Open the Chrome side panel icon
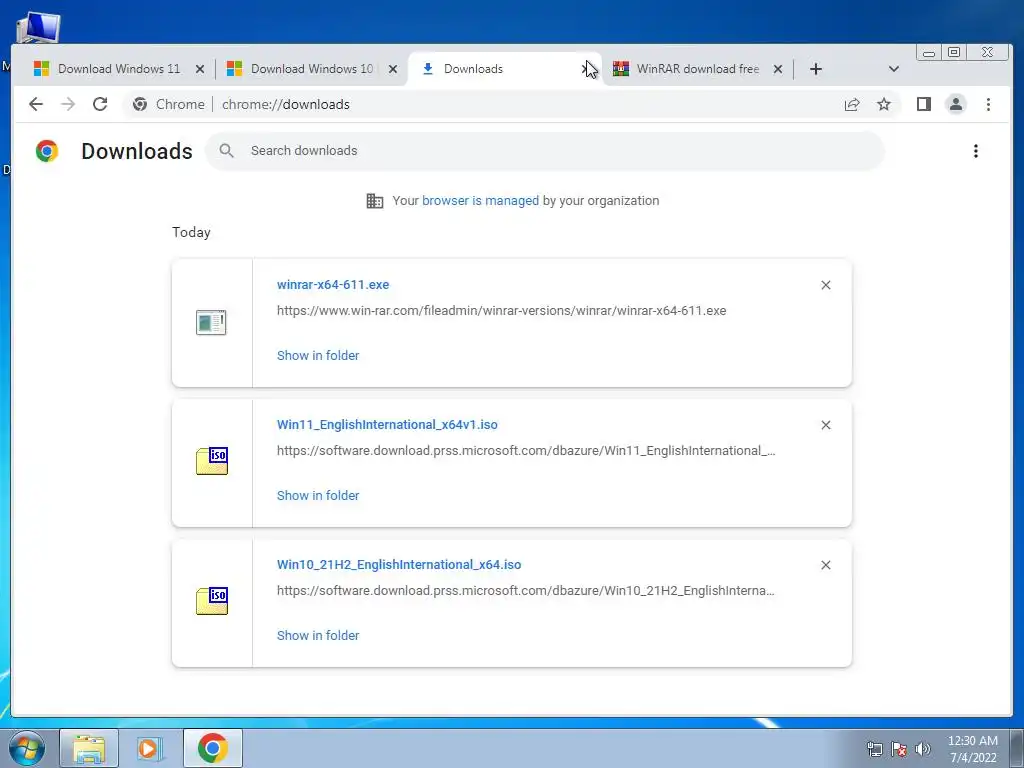 [923, 104]
